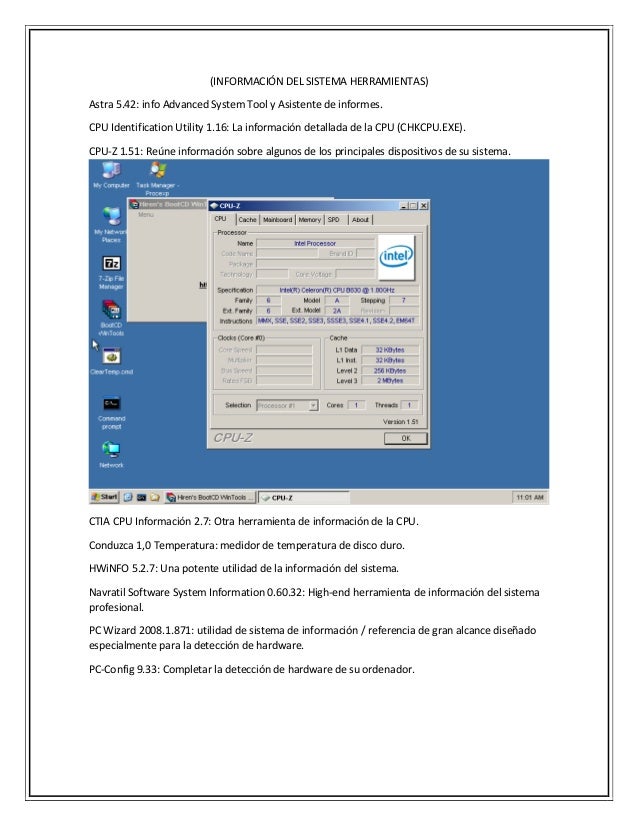Viewport: 638px width, 826px height.
Task: Click the taskbar clock showing 11:01 AM
Action: pos(529,497)
